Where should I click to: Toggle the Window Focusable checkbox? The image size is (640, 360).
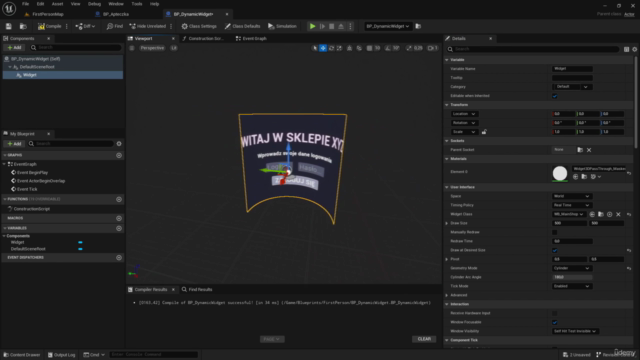coord(555,322)
